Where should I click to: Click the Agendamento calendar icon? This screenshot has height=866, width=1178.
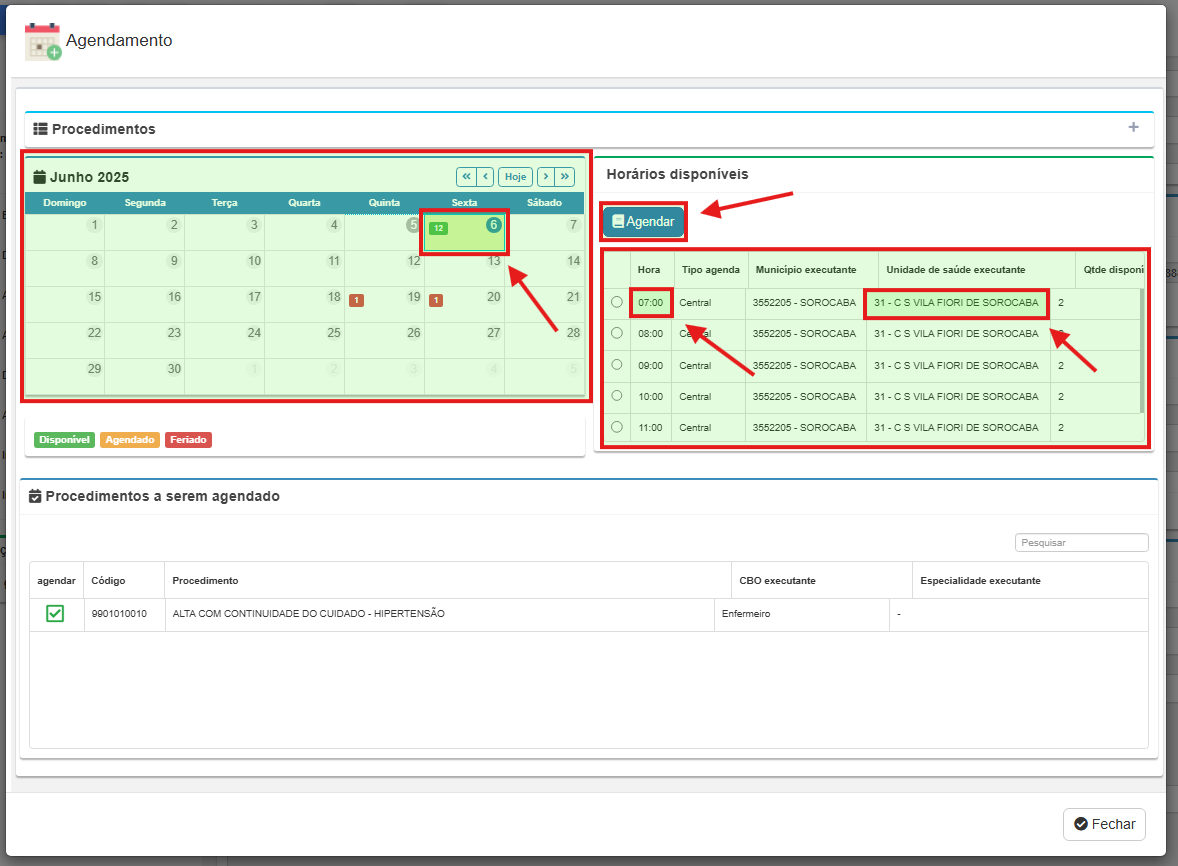[x=42, y=42]
